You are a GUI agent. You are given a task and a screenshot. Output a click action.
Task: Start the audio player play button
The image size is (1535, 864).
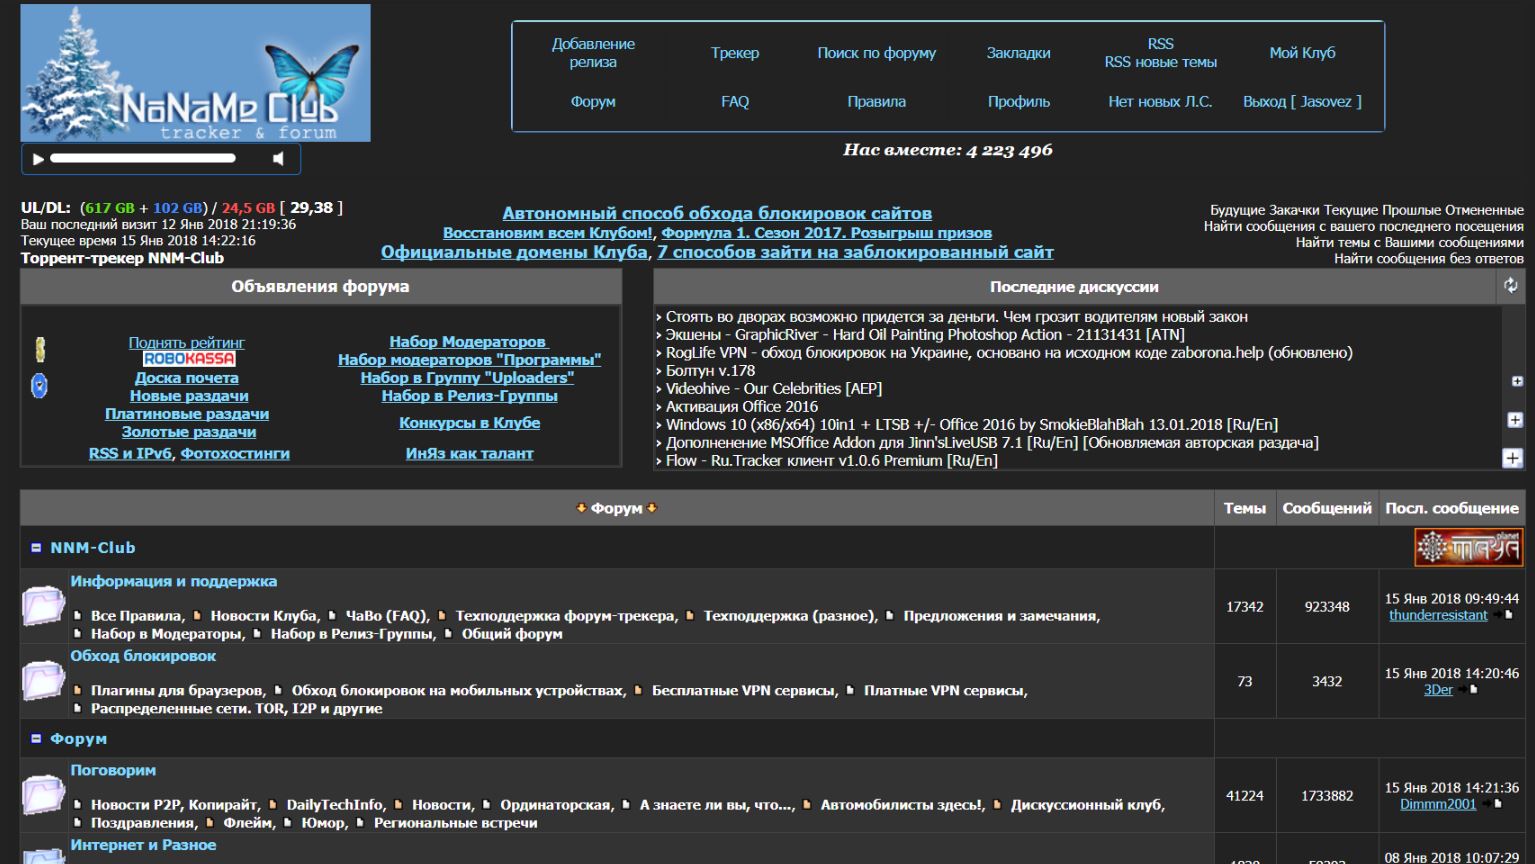coord(39,159)
